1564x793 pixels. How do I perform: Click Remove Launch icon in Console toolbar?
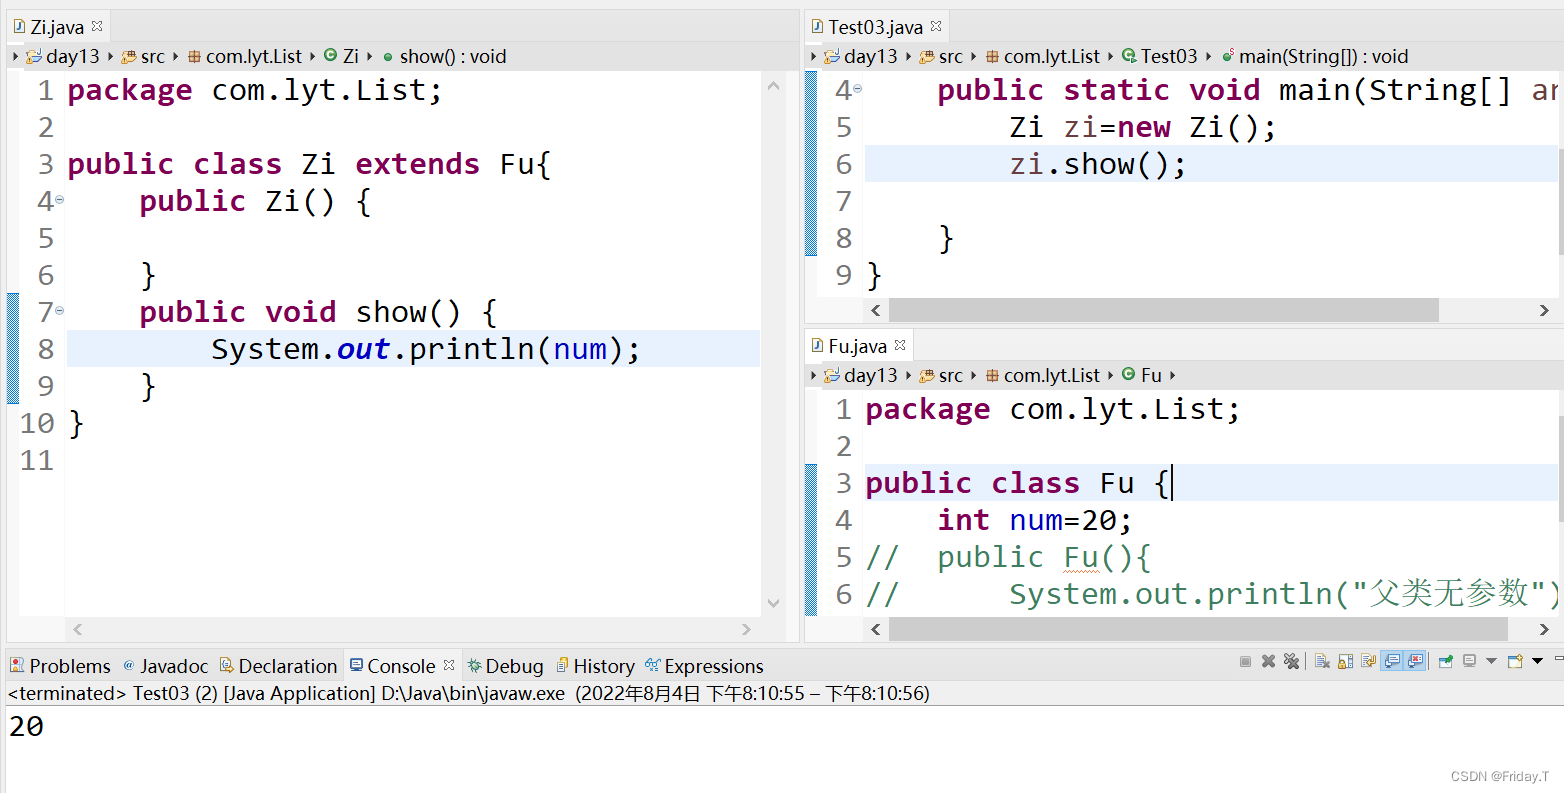(1268, 661)
